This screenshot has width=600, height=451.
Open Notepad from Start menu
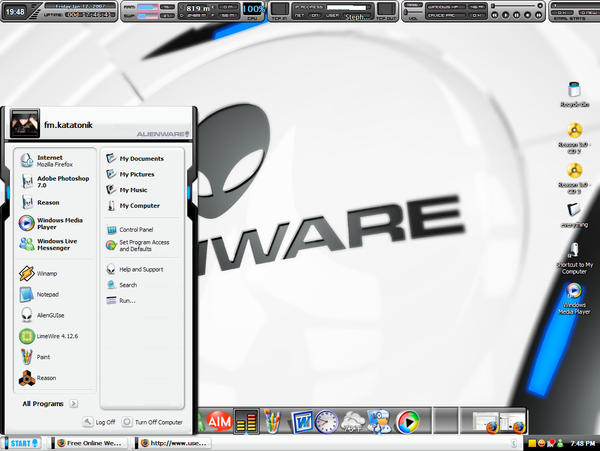pyautogui.click(x=39, y=295)
